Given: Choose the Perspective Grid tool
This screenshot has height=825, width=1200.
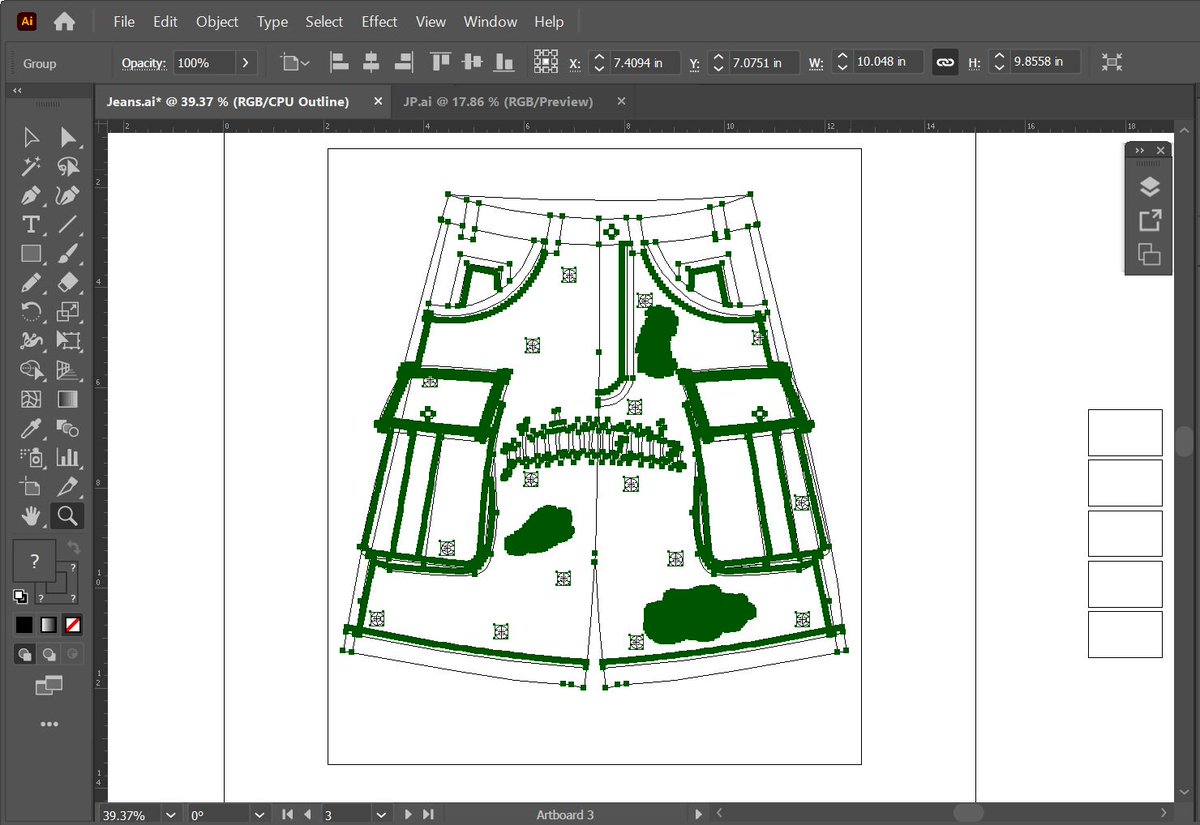Looking at the screenshot, I should tap(68, 370).
